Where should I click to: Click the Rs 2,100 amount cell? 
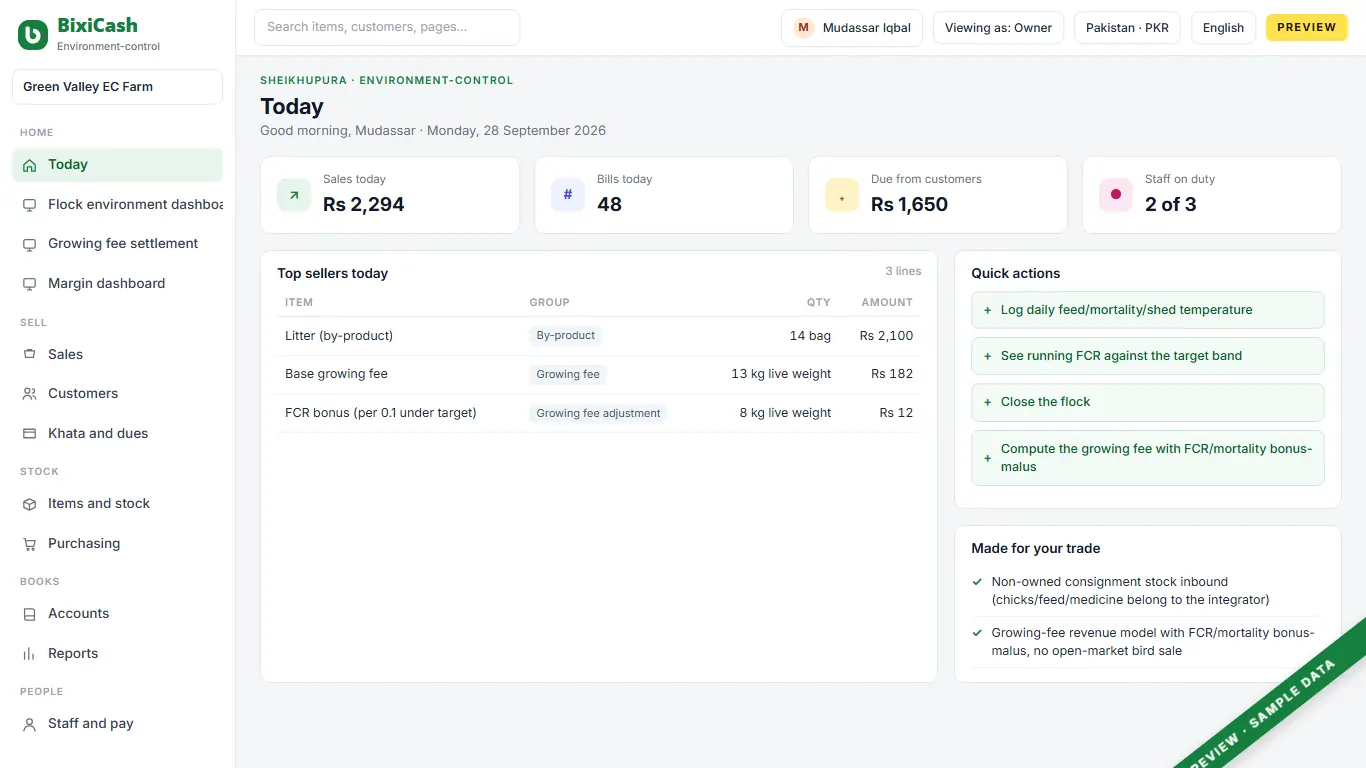(887, 336)
